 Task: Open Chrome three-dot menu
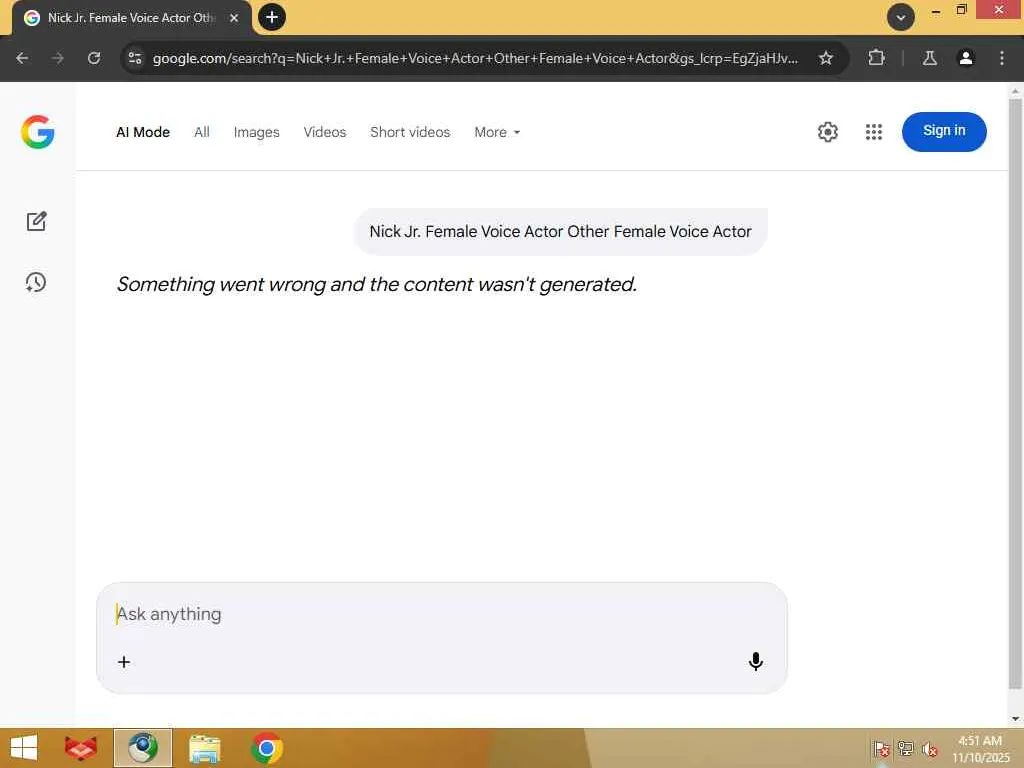click(x=1002, y=58)
